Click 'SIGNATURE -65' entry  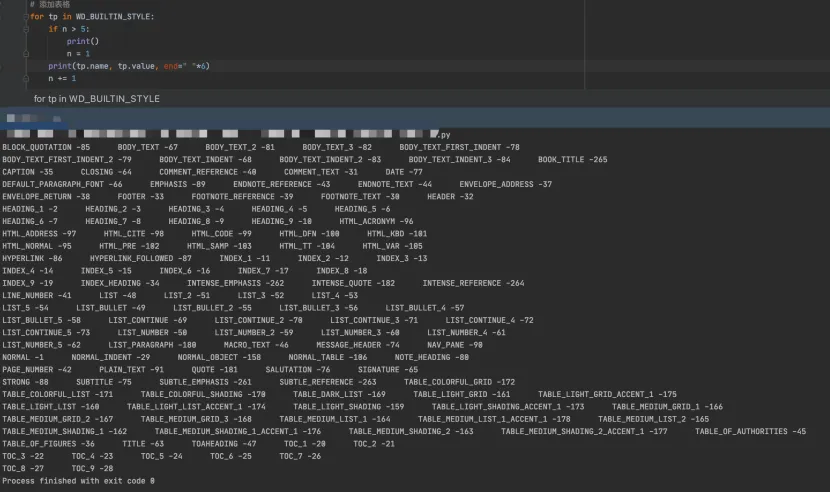(x=388, y=370)
